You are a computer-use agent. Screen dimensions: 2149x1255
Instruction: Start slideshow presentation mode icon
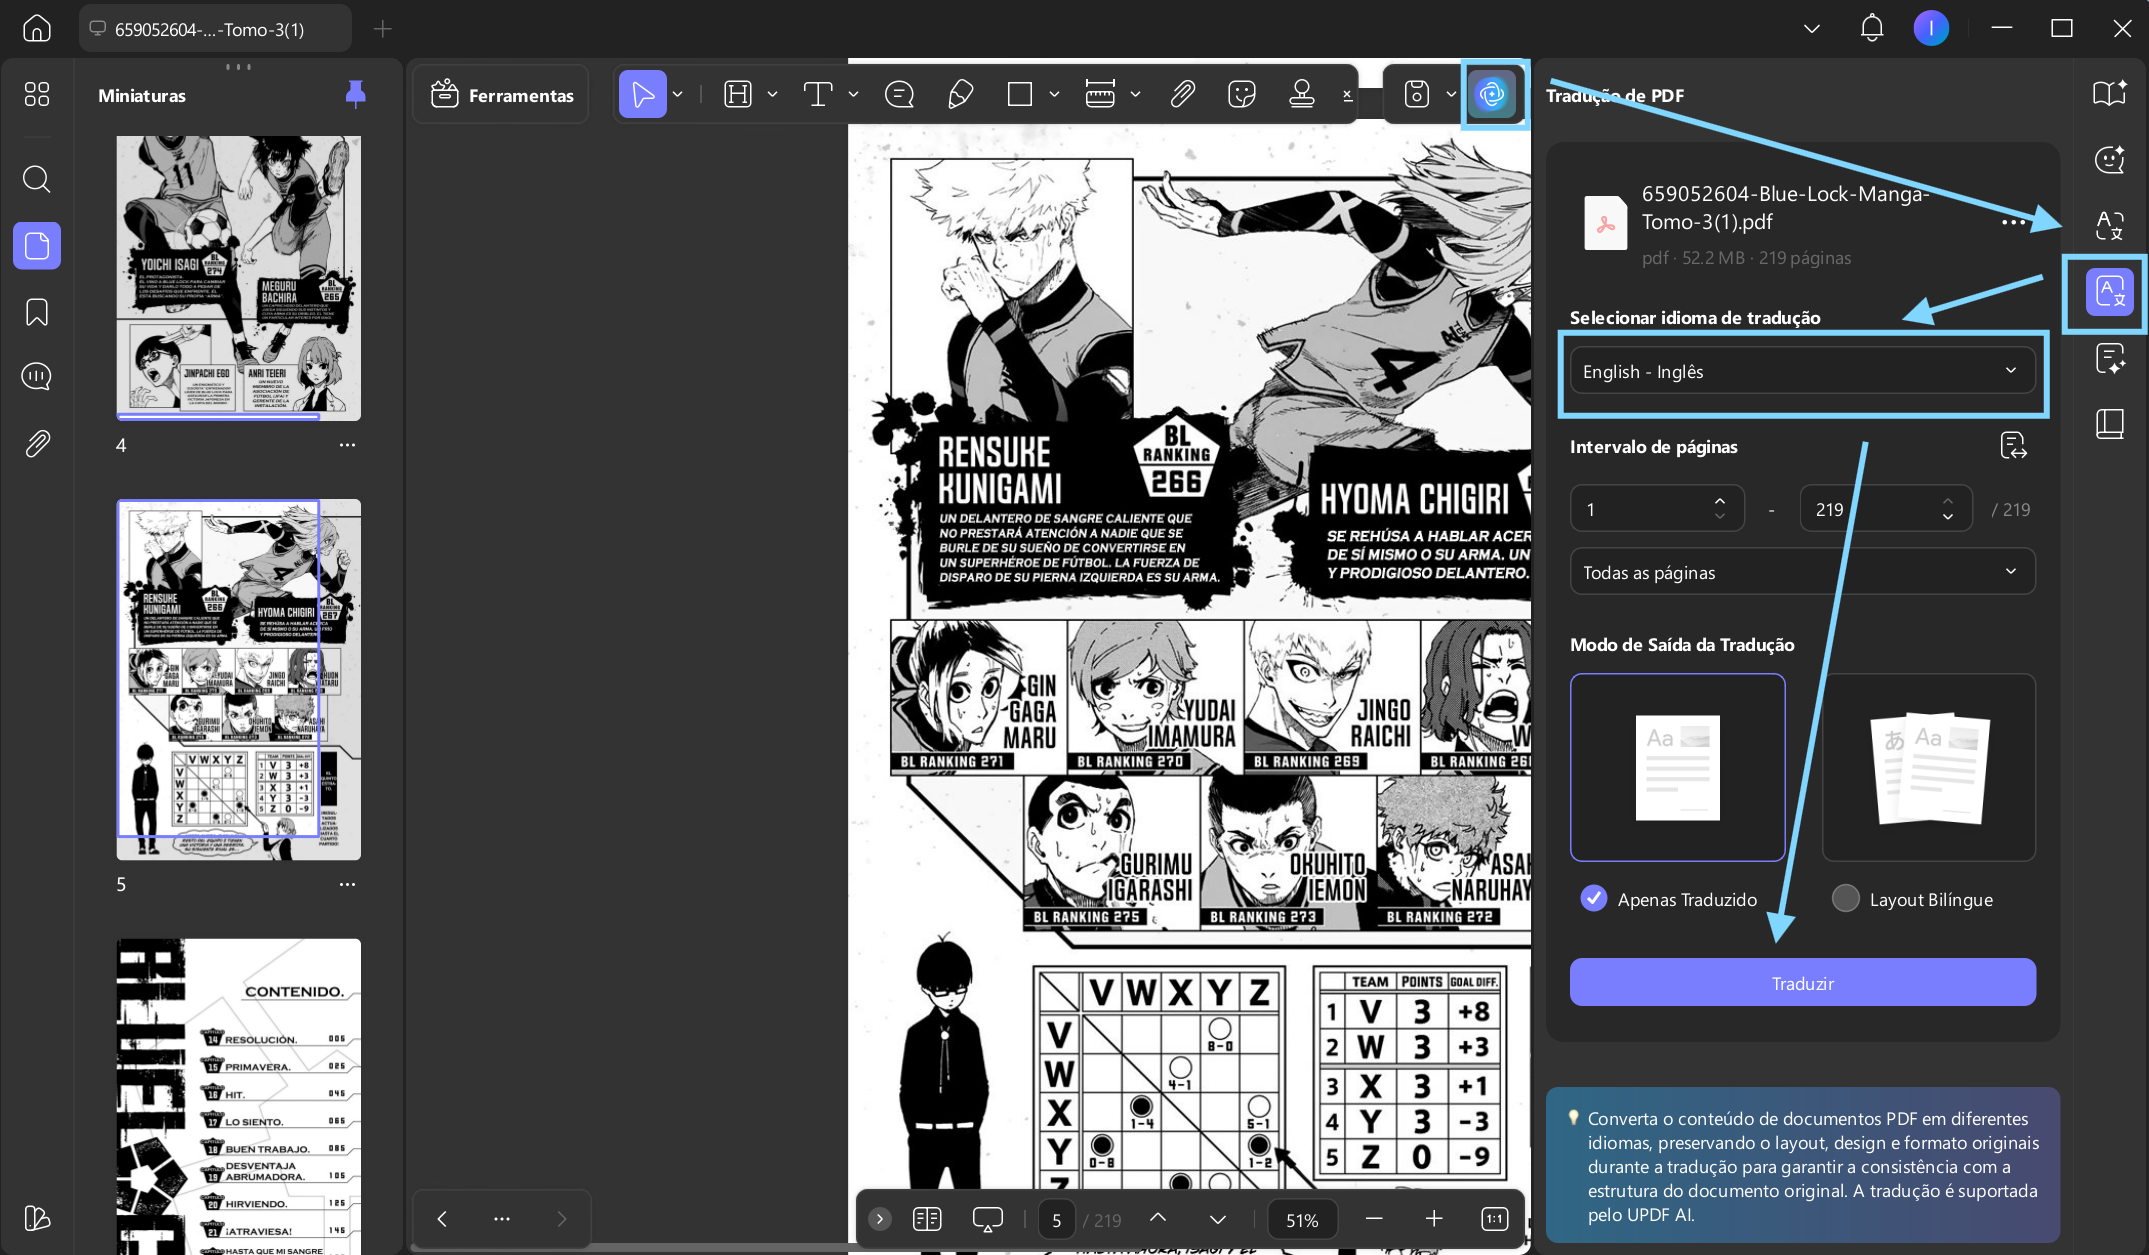pos(987,1218)
